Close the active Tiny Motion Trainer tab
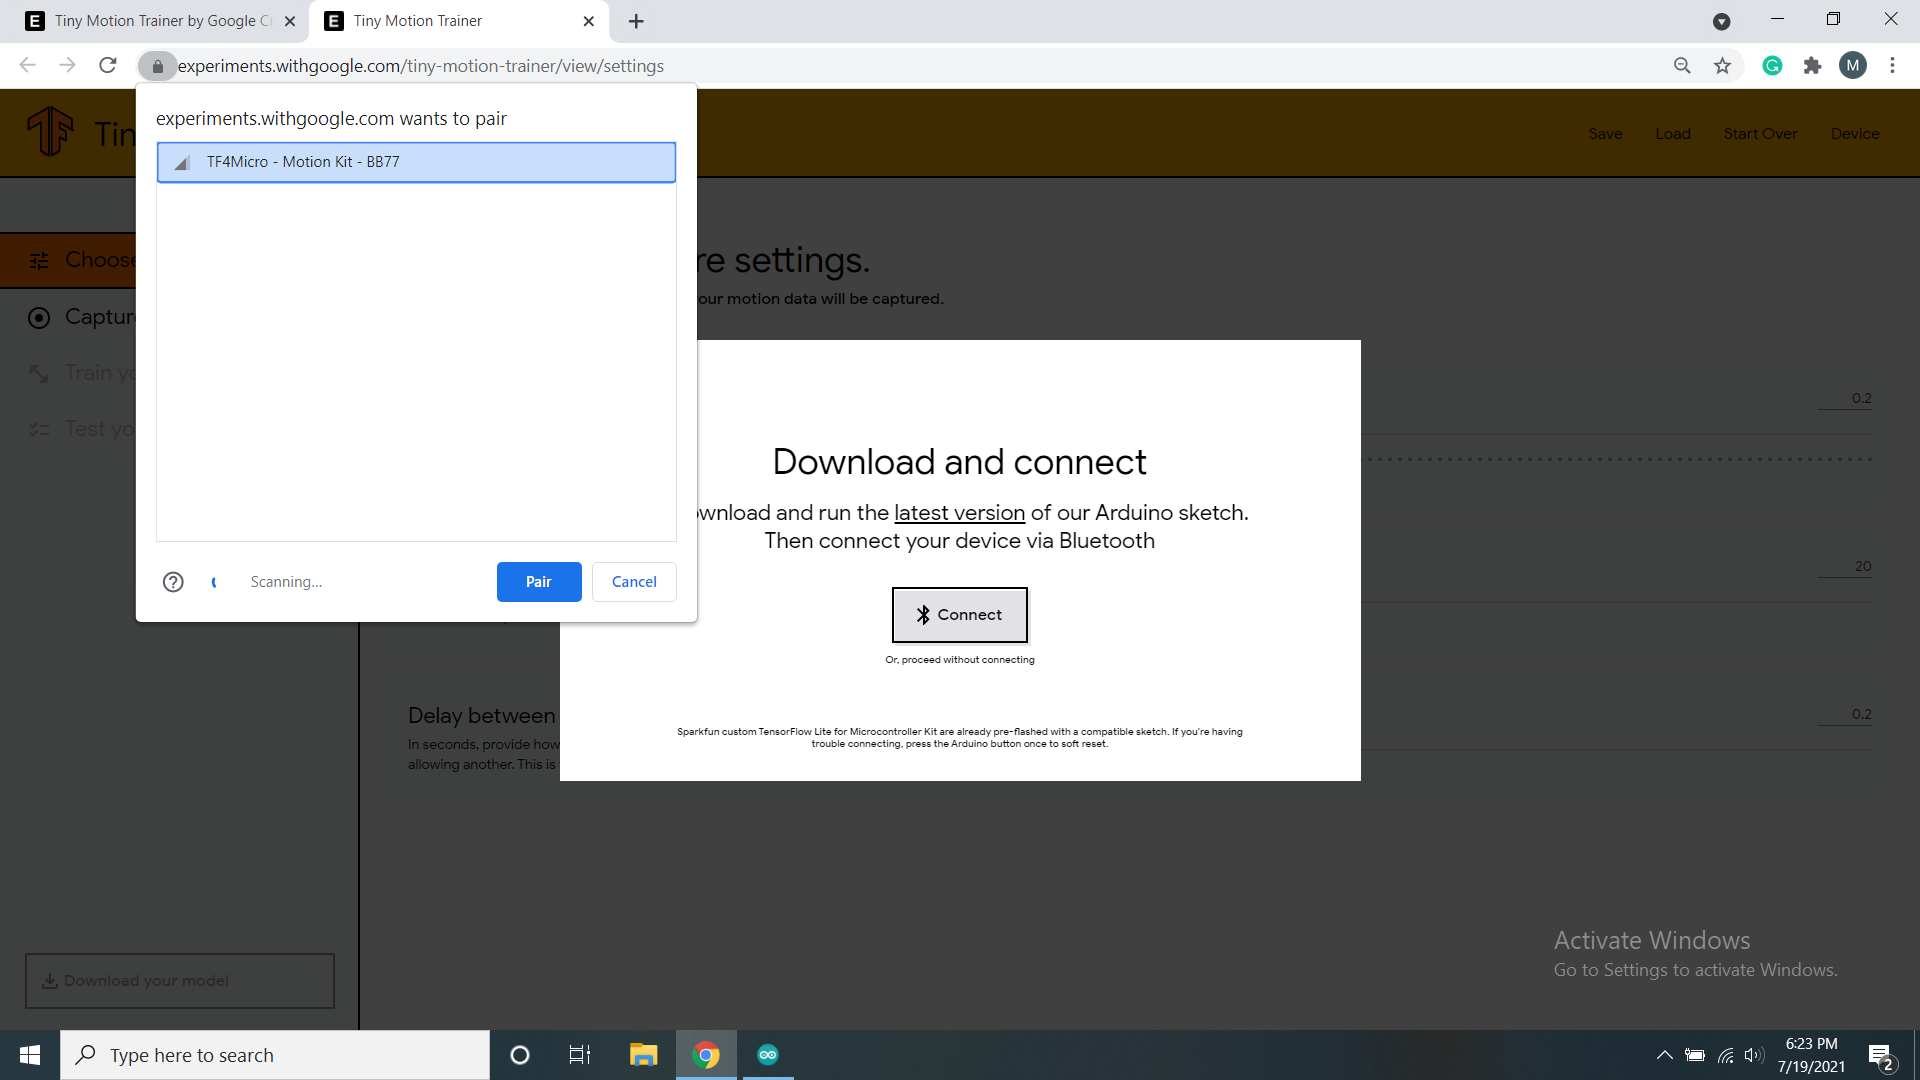 click(x=589, y=21)
